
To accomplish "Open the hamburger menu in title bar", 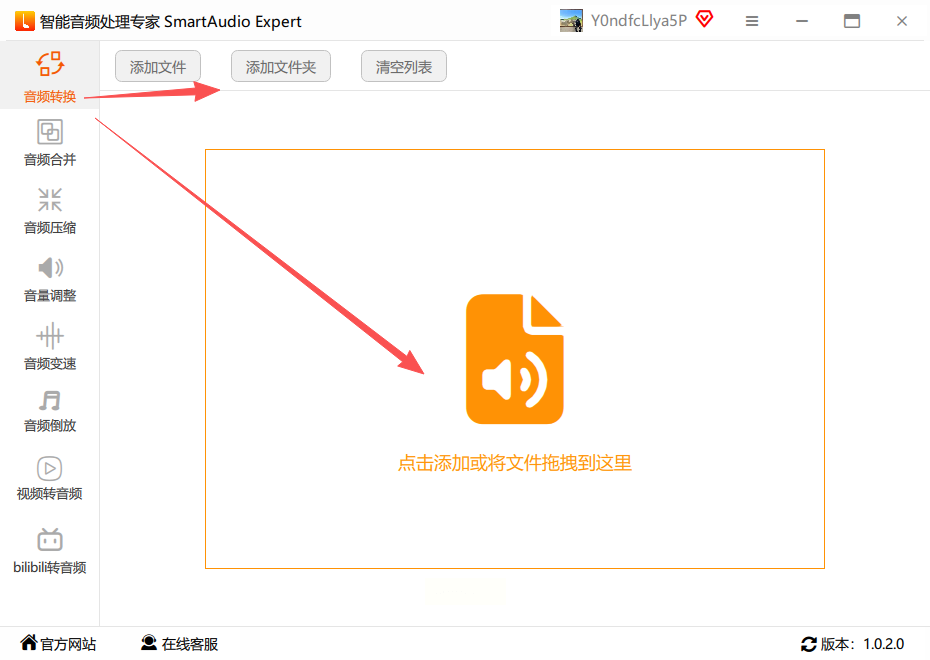I will [x=752, y=21].
